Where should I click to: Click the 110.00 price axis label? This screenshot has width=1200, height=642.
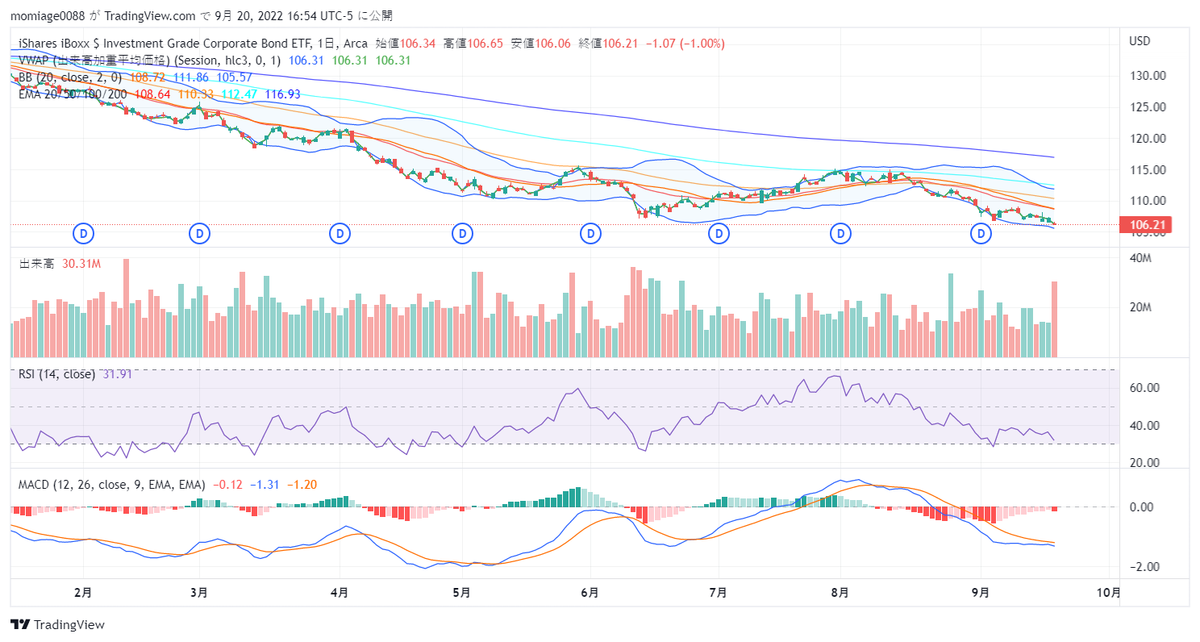[1148, 202]
